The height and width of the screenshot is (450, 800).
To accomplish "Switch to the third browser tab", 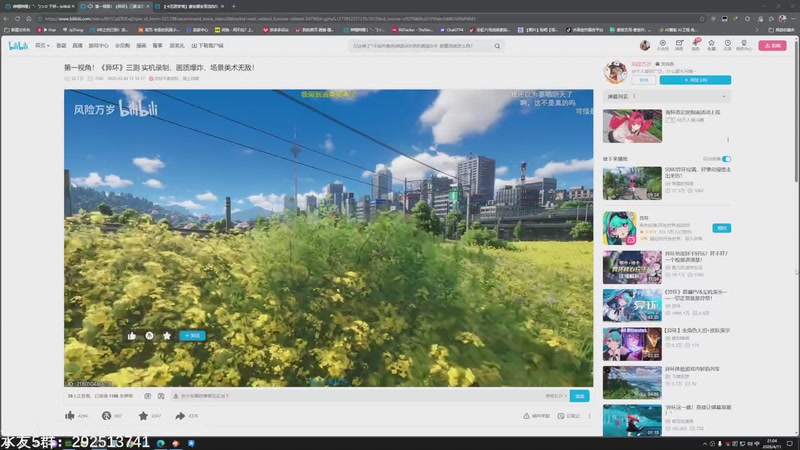I will [190, 6].
